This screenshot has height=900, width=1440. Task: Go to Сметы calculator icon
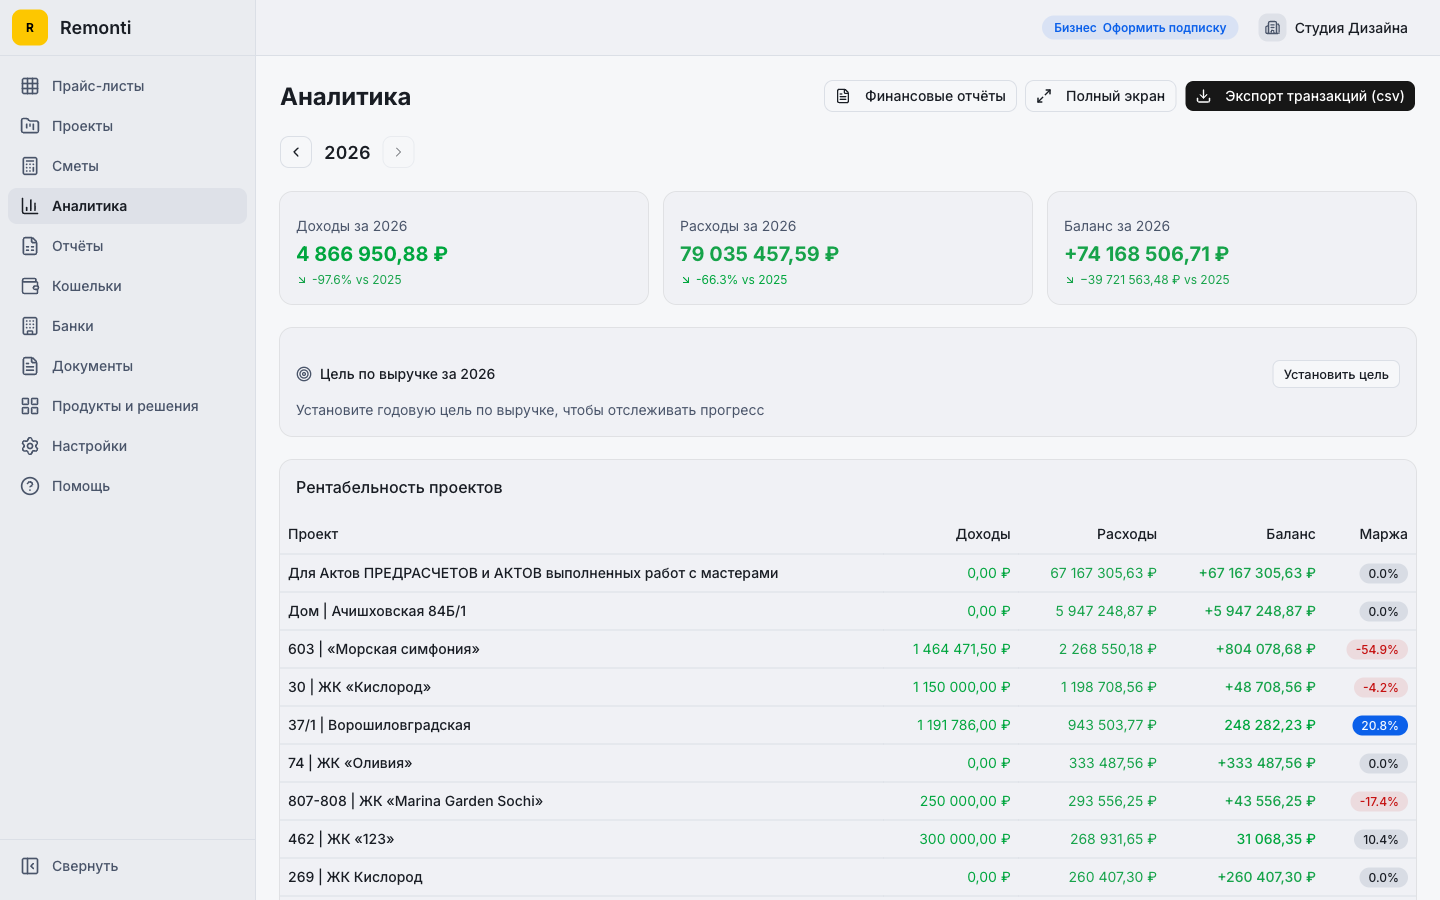(30, 166)
